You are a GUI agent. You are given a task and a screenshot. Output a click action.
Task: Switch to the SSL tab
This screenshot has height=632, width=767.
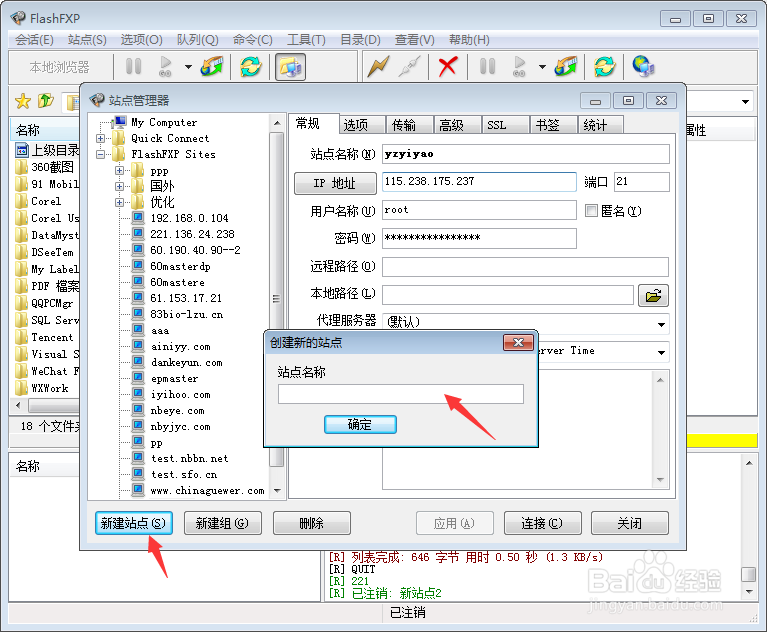click(506, 125)
